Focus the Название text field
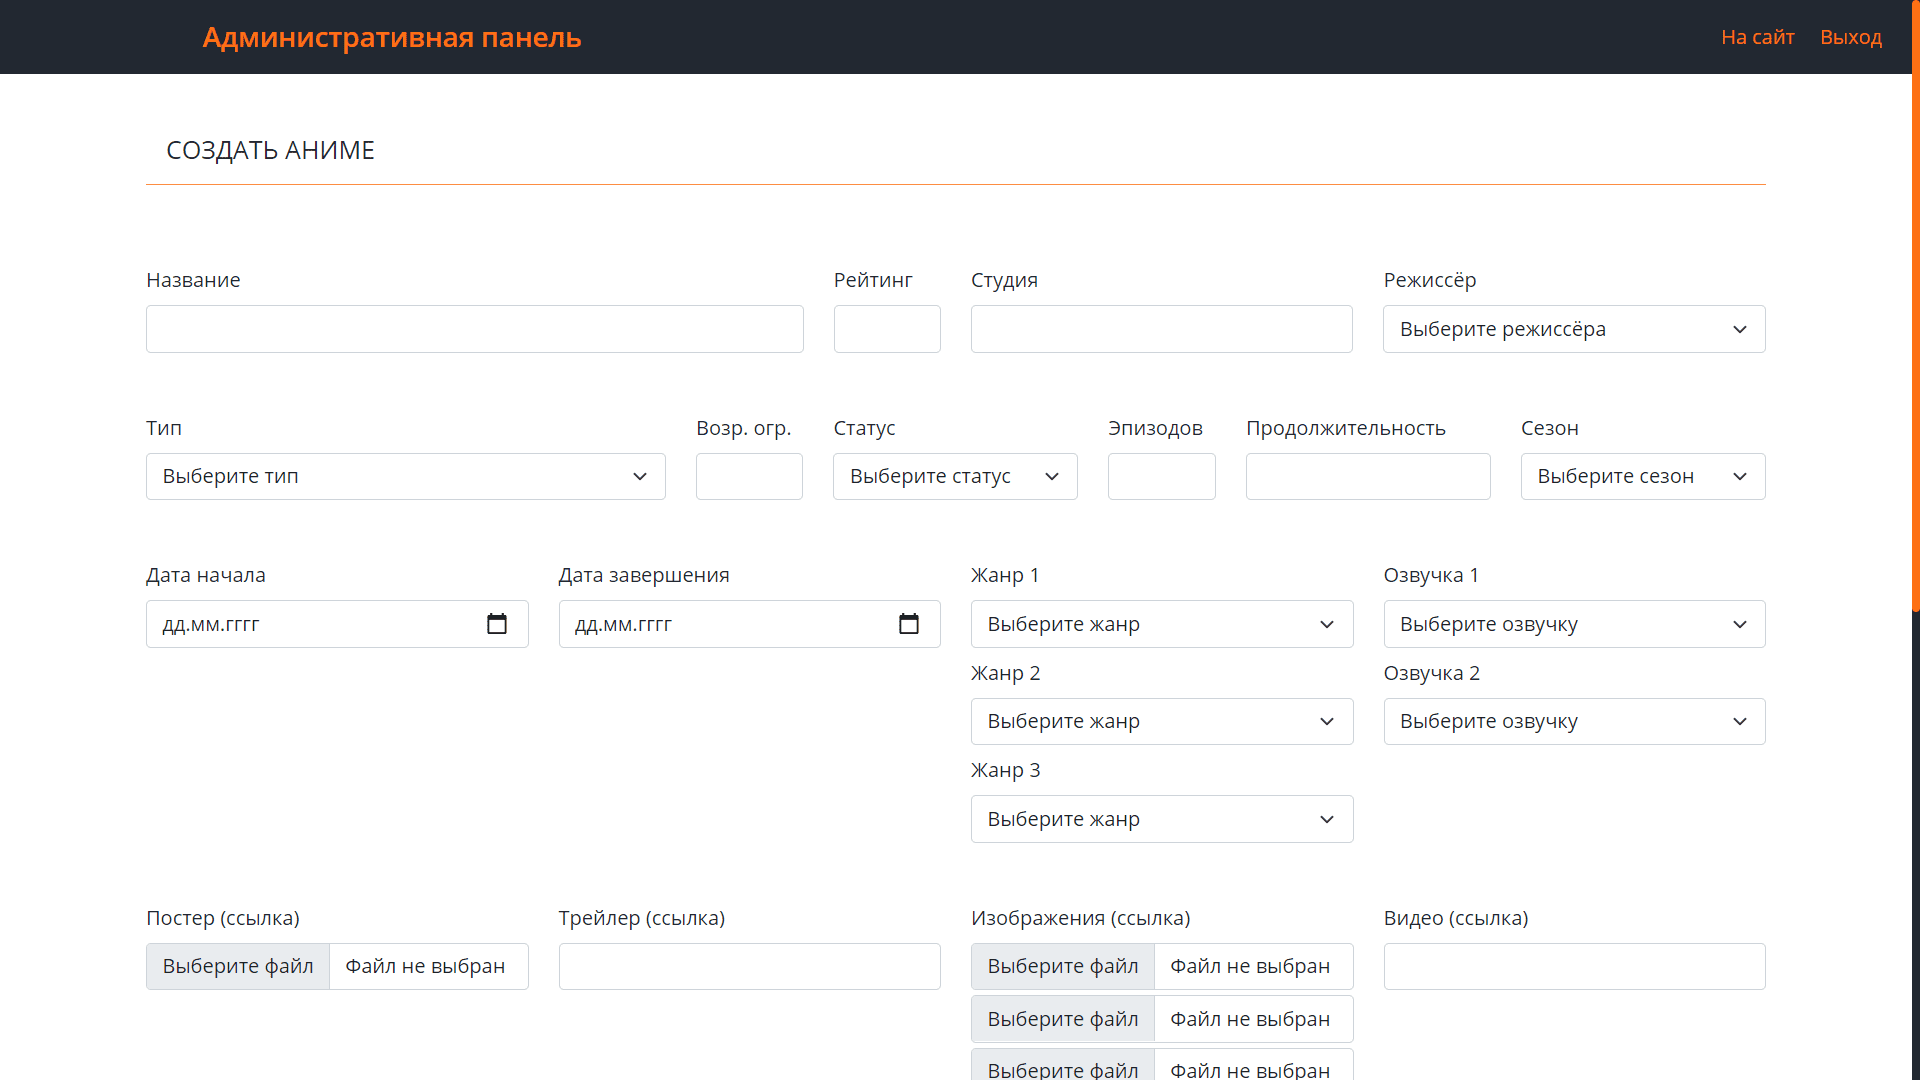The height and width of the screenshot is (1080, 1920). click(x=474, y=329)
